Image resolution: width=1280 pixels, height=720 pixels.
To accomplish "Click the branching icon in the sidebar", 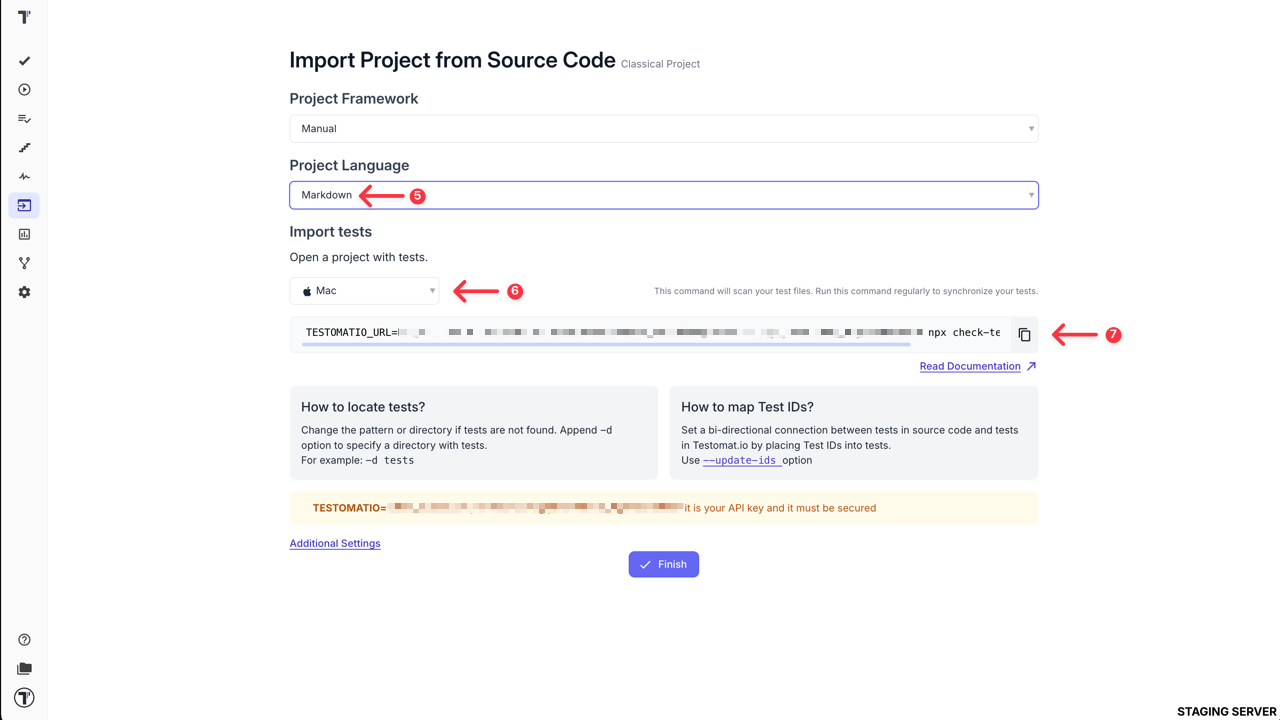I will pyautogui.click(x=24, y=262).
